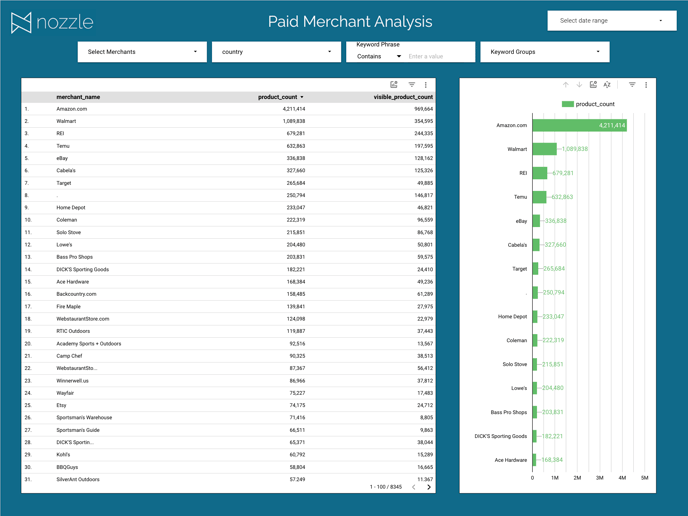
Task: Open the Select date range dropdown
Action: [x=612, y=21]
